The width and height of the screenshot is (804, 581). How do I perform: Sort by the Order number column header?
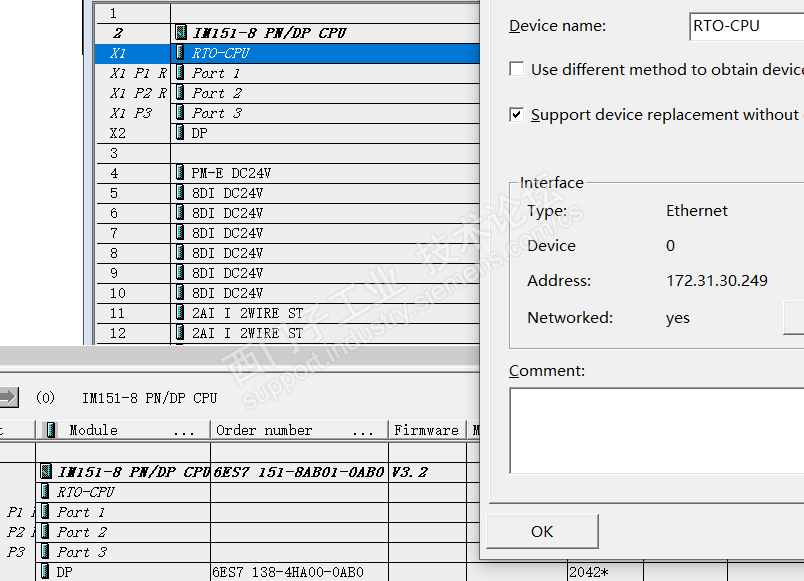[x=299, y=430]
